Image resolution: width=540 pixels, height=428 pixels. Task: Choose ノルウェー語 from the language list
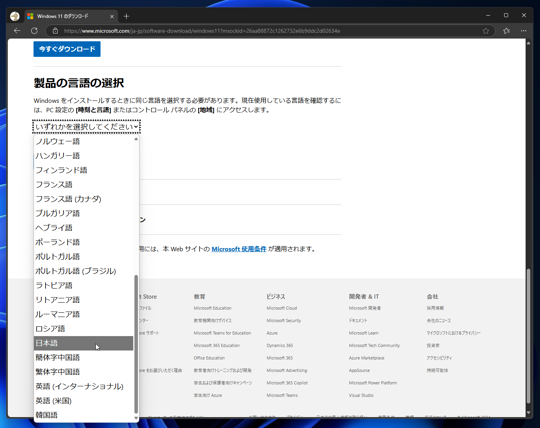point(83,141)
